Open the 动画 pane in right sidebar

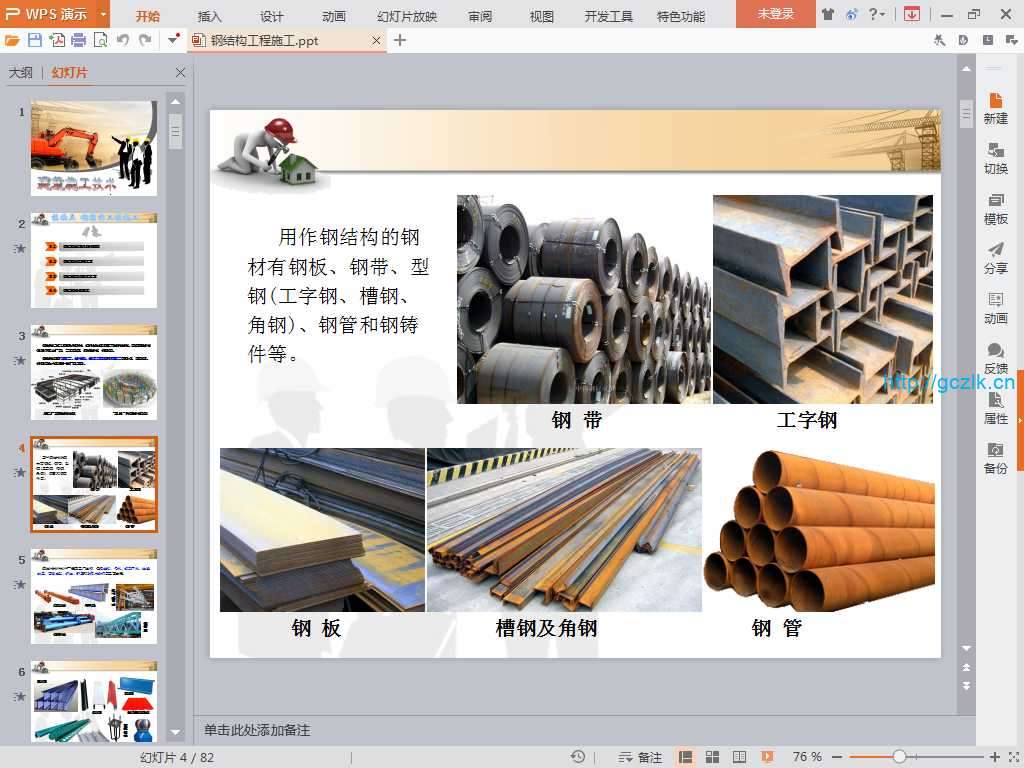pyautogui.click(x=995, y=308)
